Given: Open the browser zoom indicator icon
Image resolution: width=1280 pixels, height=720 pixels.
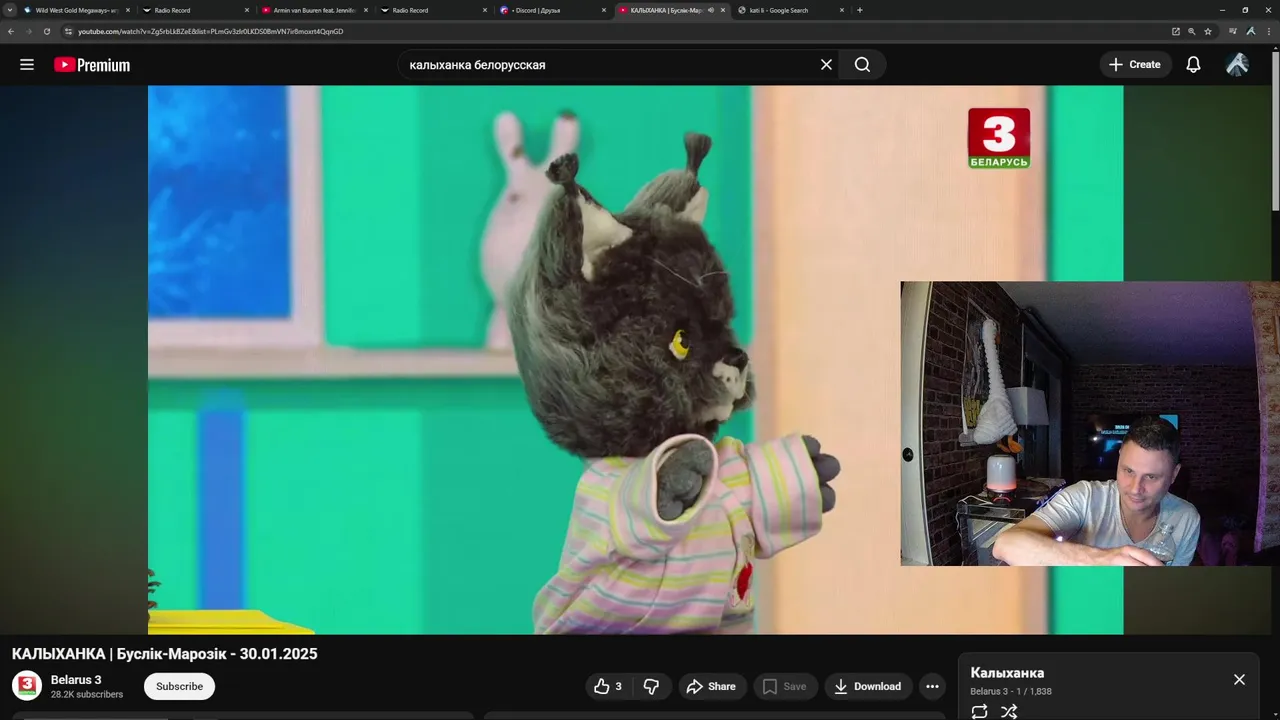Looking at the screenshot, I should tap(1192, 31).
